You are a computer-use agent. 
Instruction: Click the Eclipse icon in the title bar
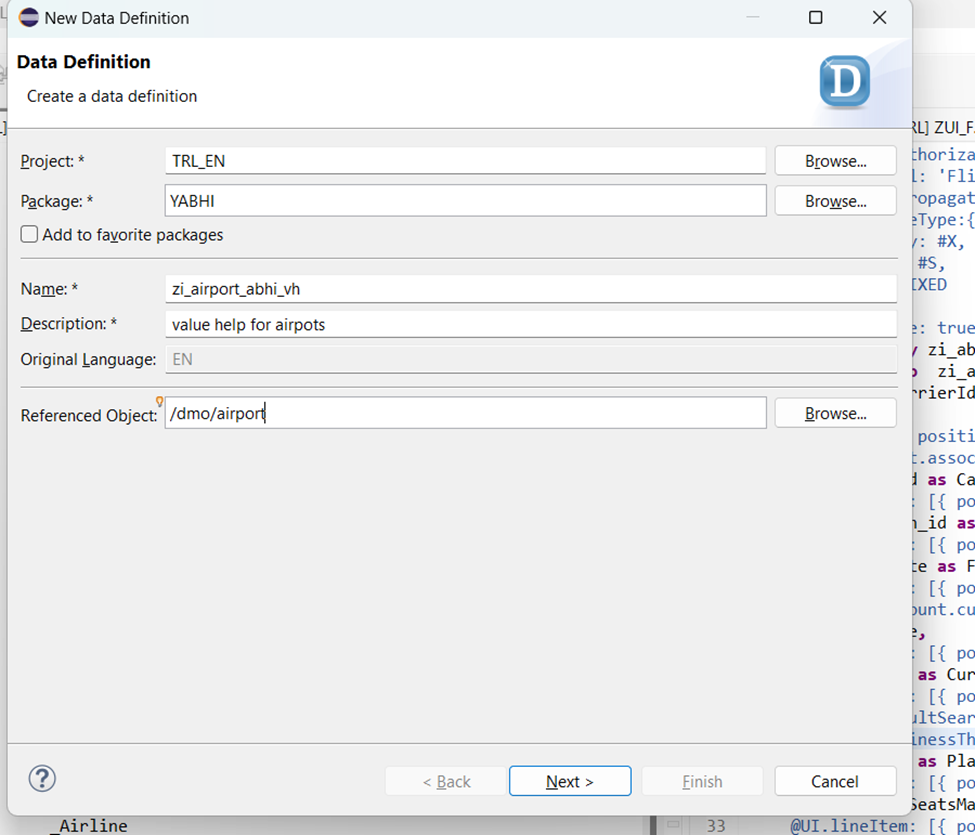29,18
